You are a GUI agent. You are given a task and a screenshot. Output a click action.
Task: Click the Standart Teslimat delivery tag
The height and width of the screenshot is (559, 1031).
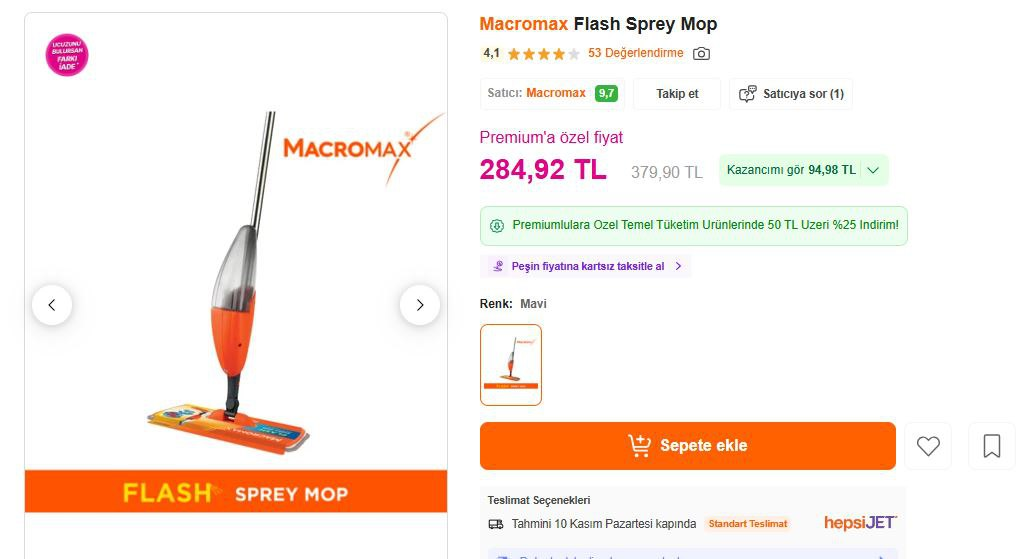pos(748,524)
